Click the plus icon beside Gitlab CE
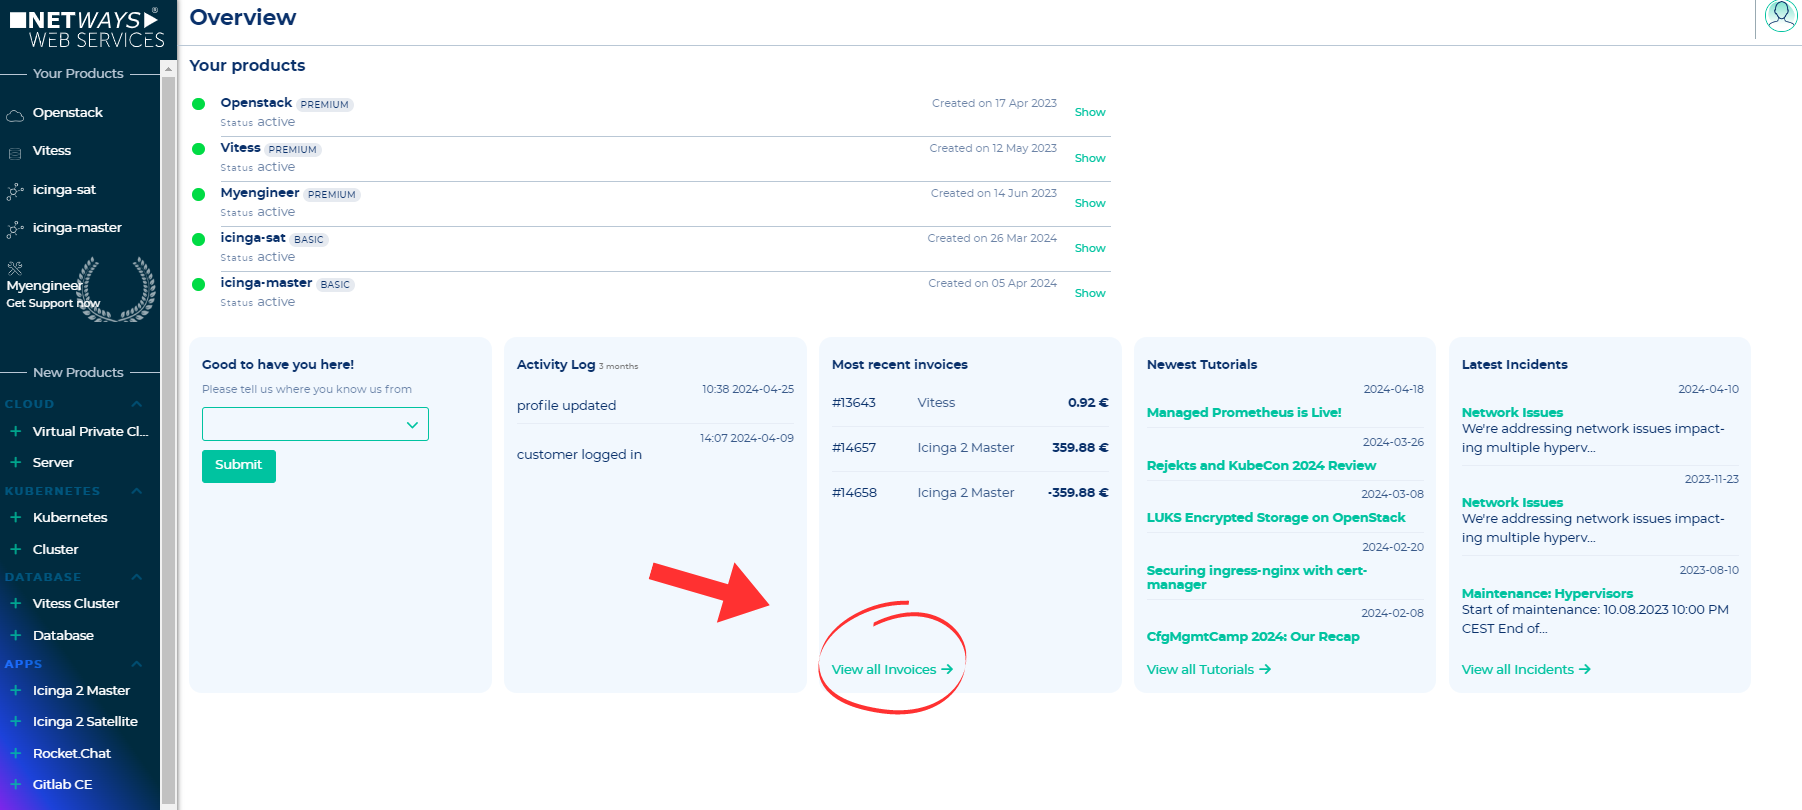Image resolution: width=1802 pixels, height=810 pixels. (16, 784)
